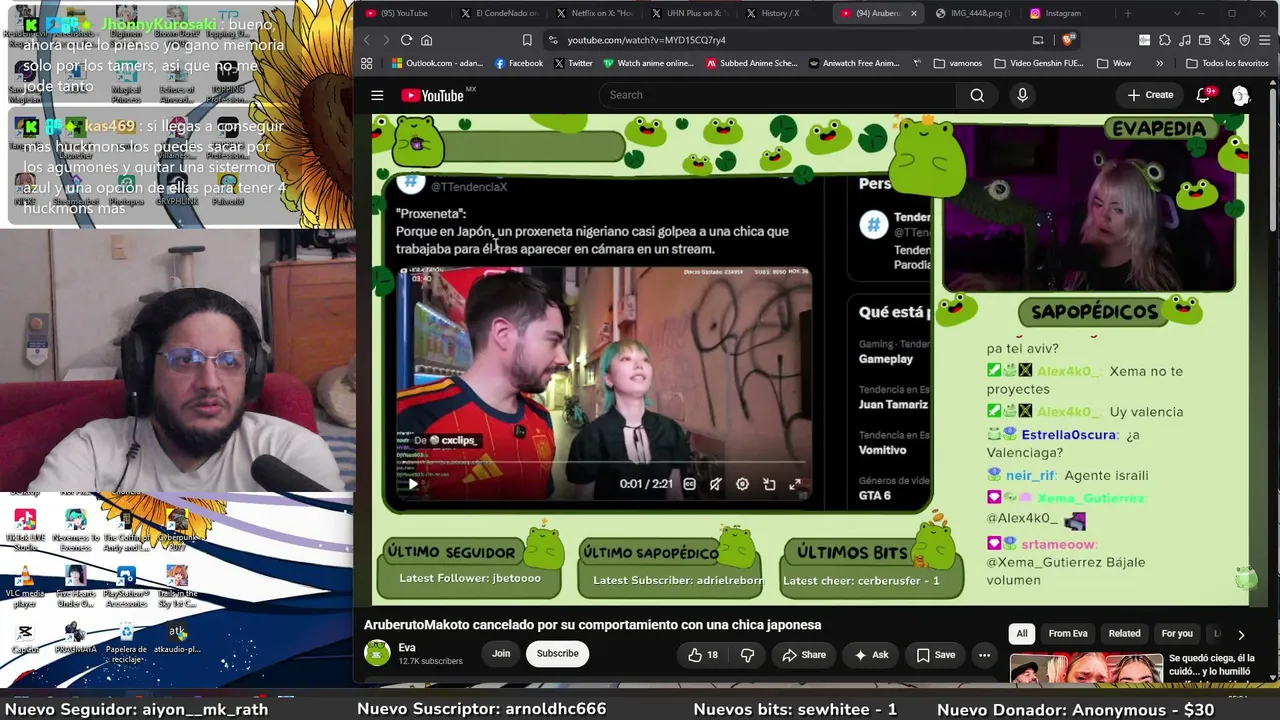The image size is (1280, 720).
Task: Open the Create menu on YouTube
Action: [x=1150, y=95]
